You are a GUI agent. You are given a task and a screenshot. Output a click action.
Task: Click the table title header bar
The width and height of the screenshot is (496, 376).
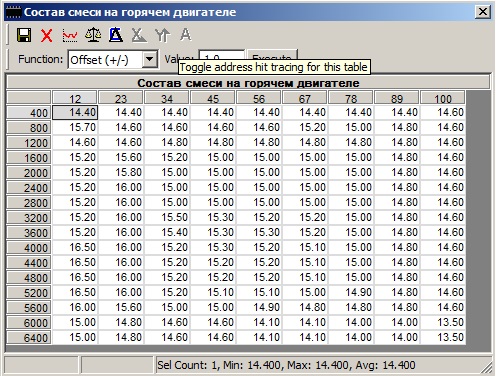coord(248,83)
